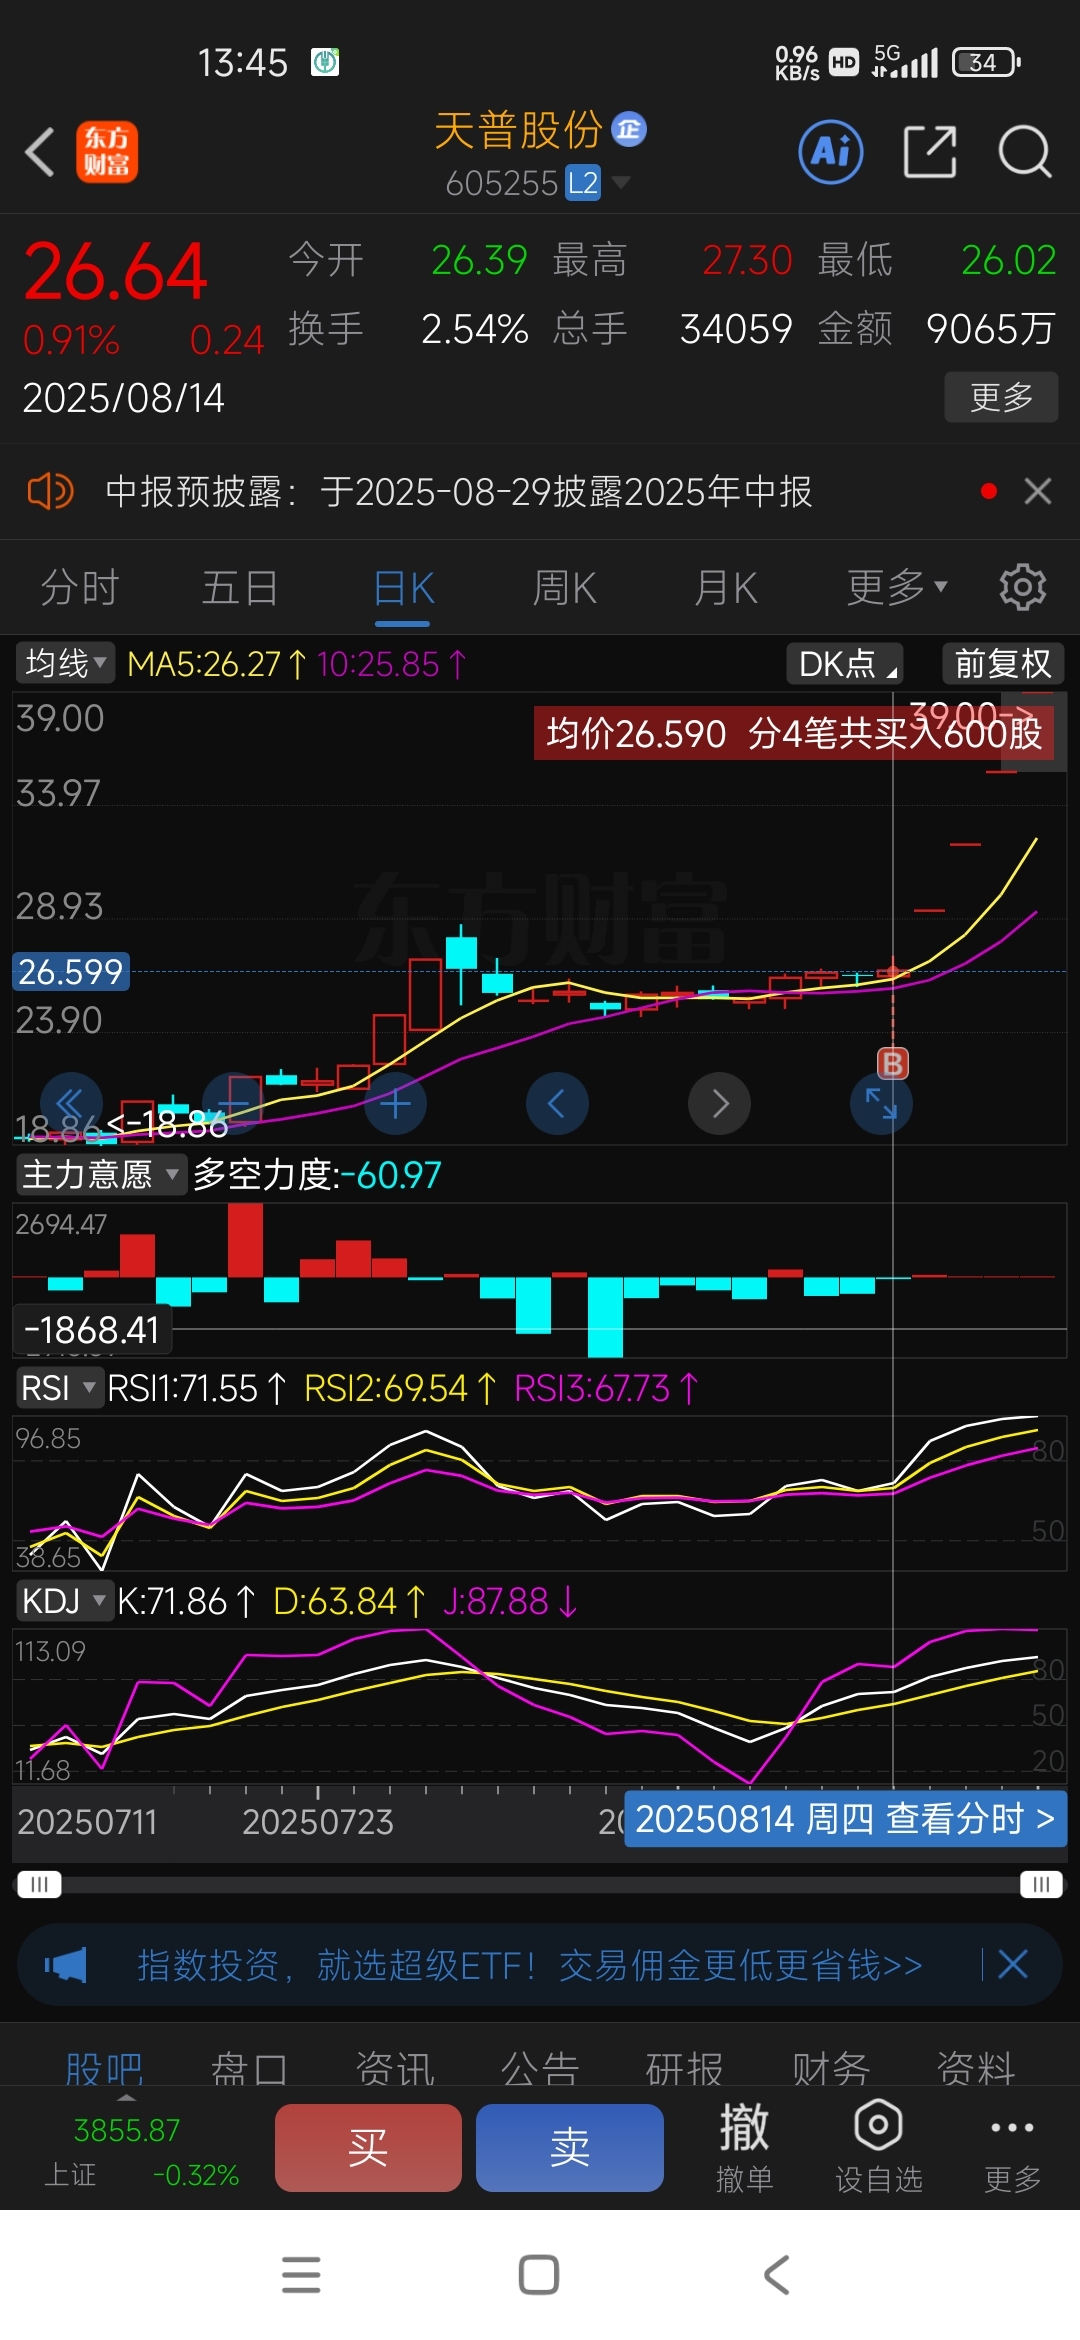Close the 中报预披露 notice
Screen dimensions: 1080x2340
pyautogui.click(x=1038, y=491)
